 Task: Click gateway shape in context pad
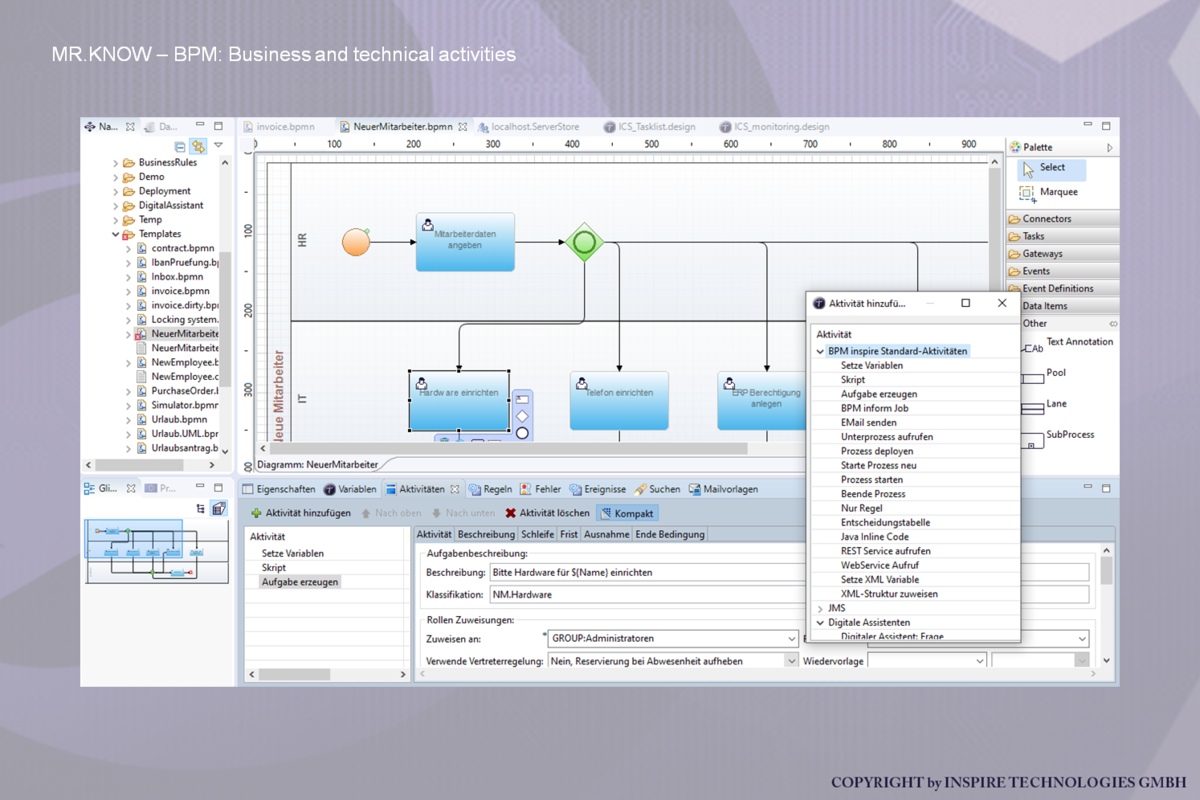tap(522, 416)
